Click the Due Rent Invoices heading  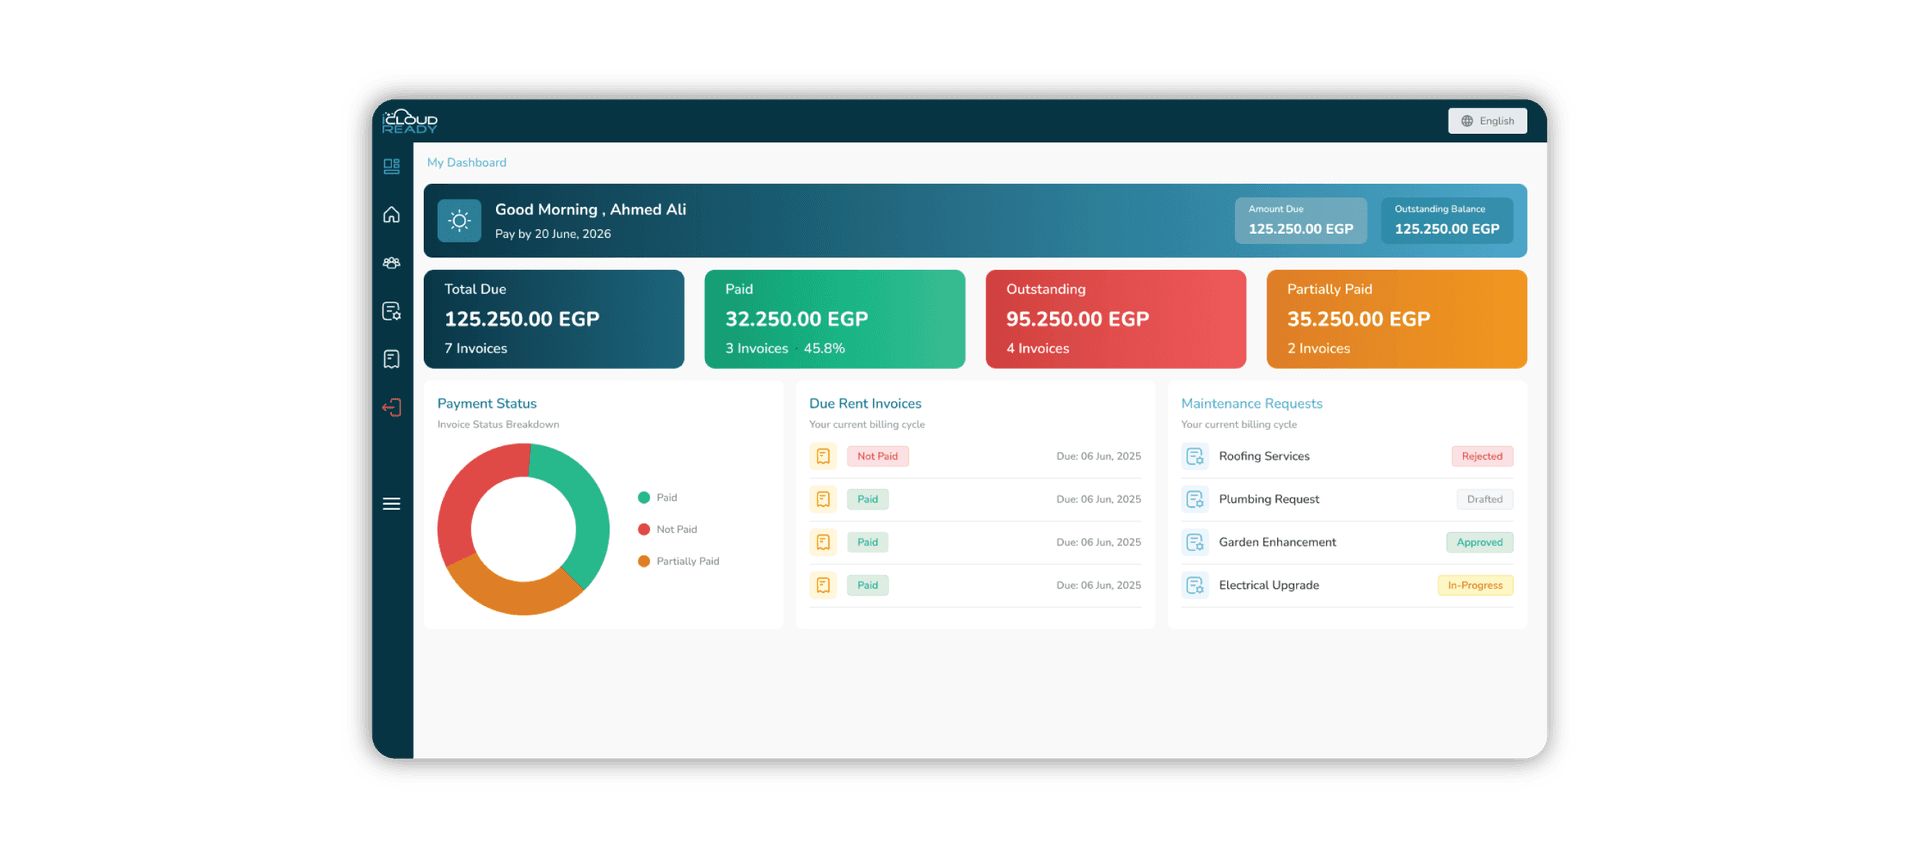point(865,404)
